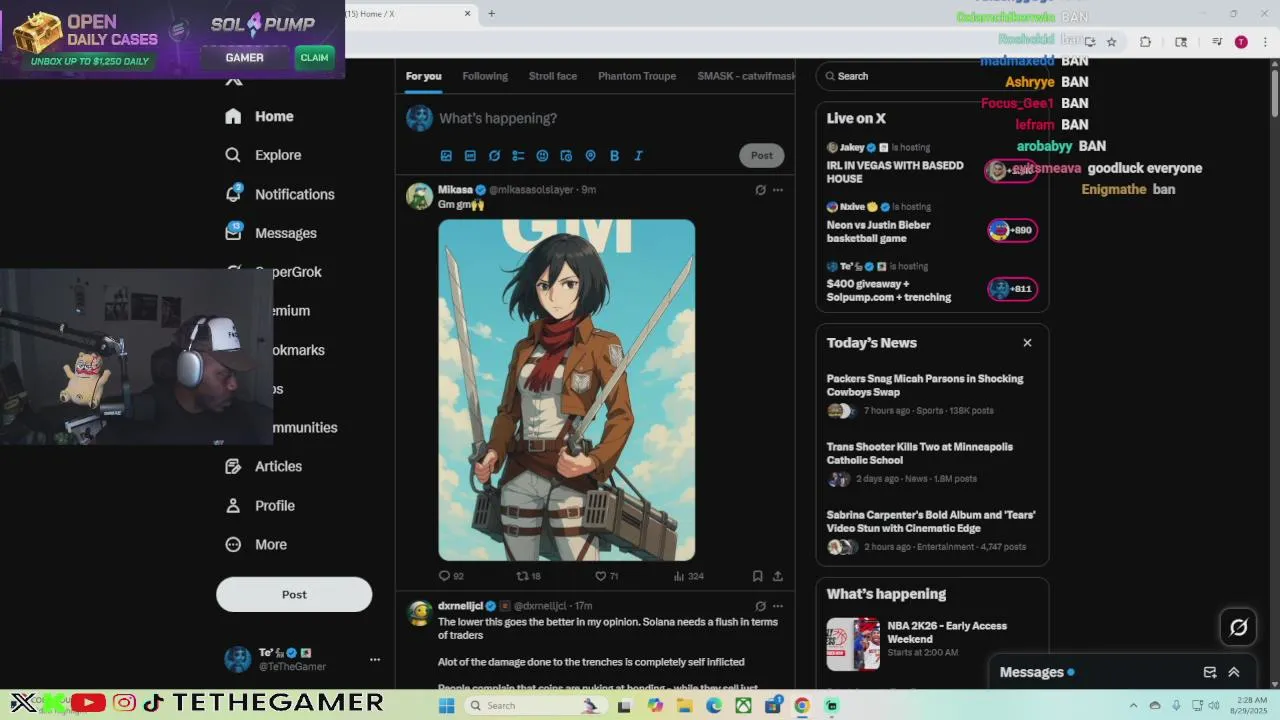Image resolution: width=1280 pixels, height=720 pixels.
Task: Switch to the Stroll face tab
Action: (x=553, y=76)
